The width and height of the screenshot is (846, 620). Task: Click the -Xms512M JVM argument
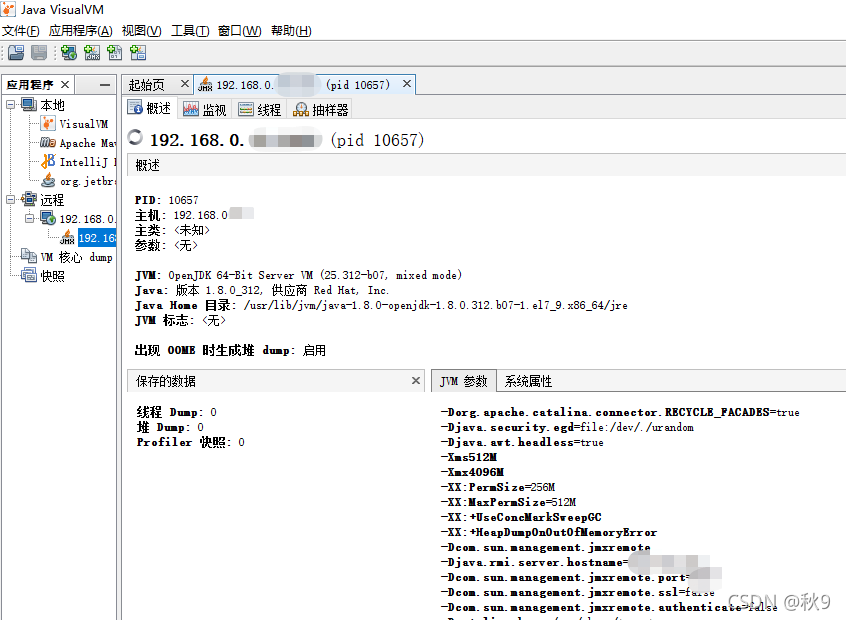pyautogui.click(x=469, y=457)
